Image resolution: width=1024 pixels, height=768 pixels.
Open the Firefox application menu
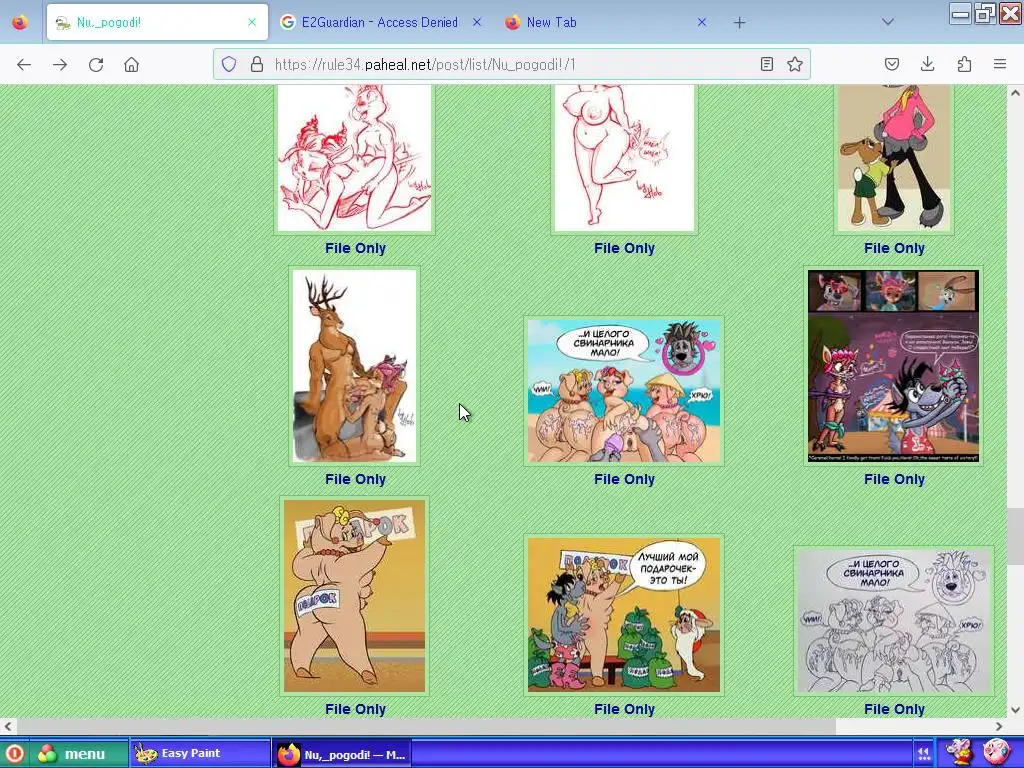(x=1000, y=64)
